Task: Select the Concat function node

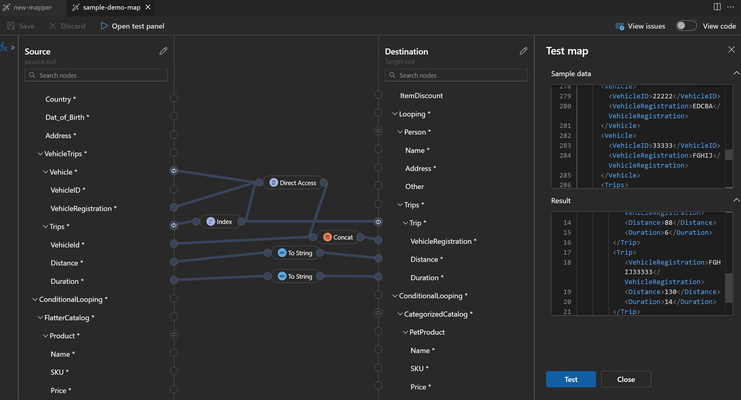Action: pos(338,237)
